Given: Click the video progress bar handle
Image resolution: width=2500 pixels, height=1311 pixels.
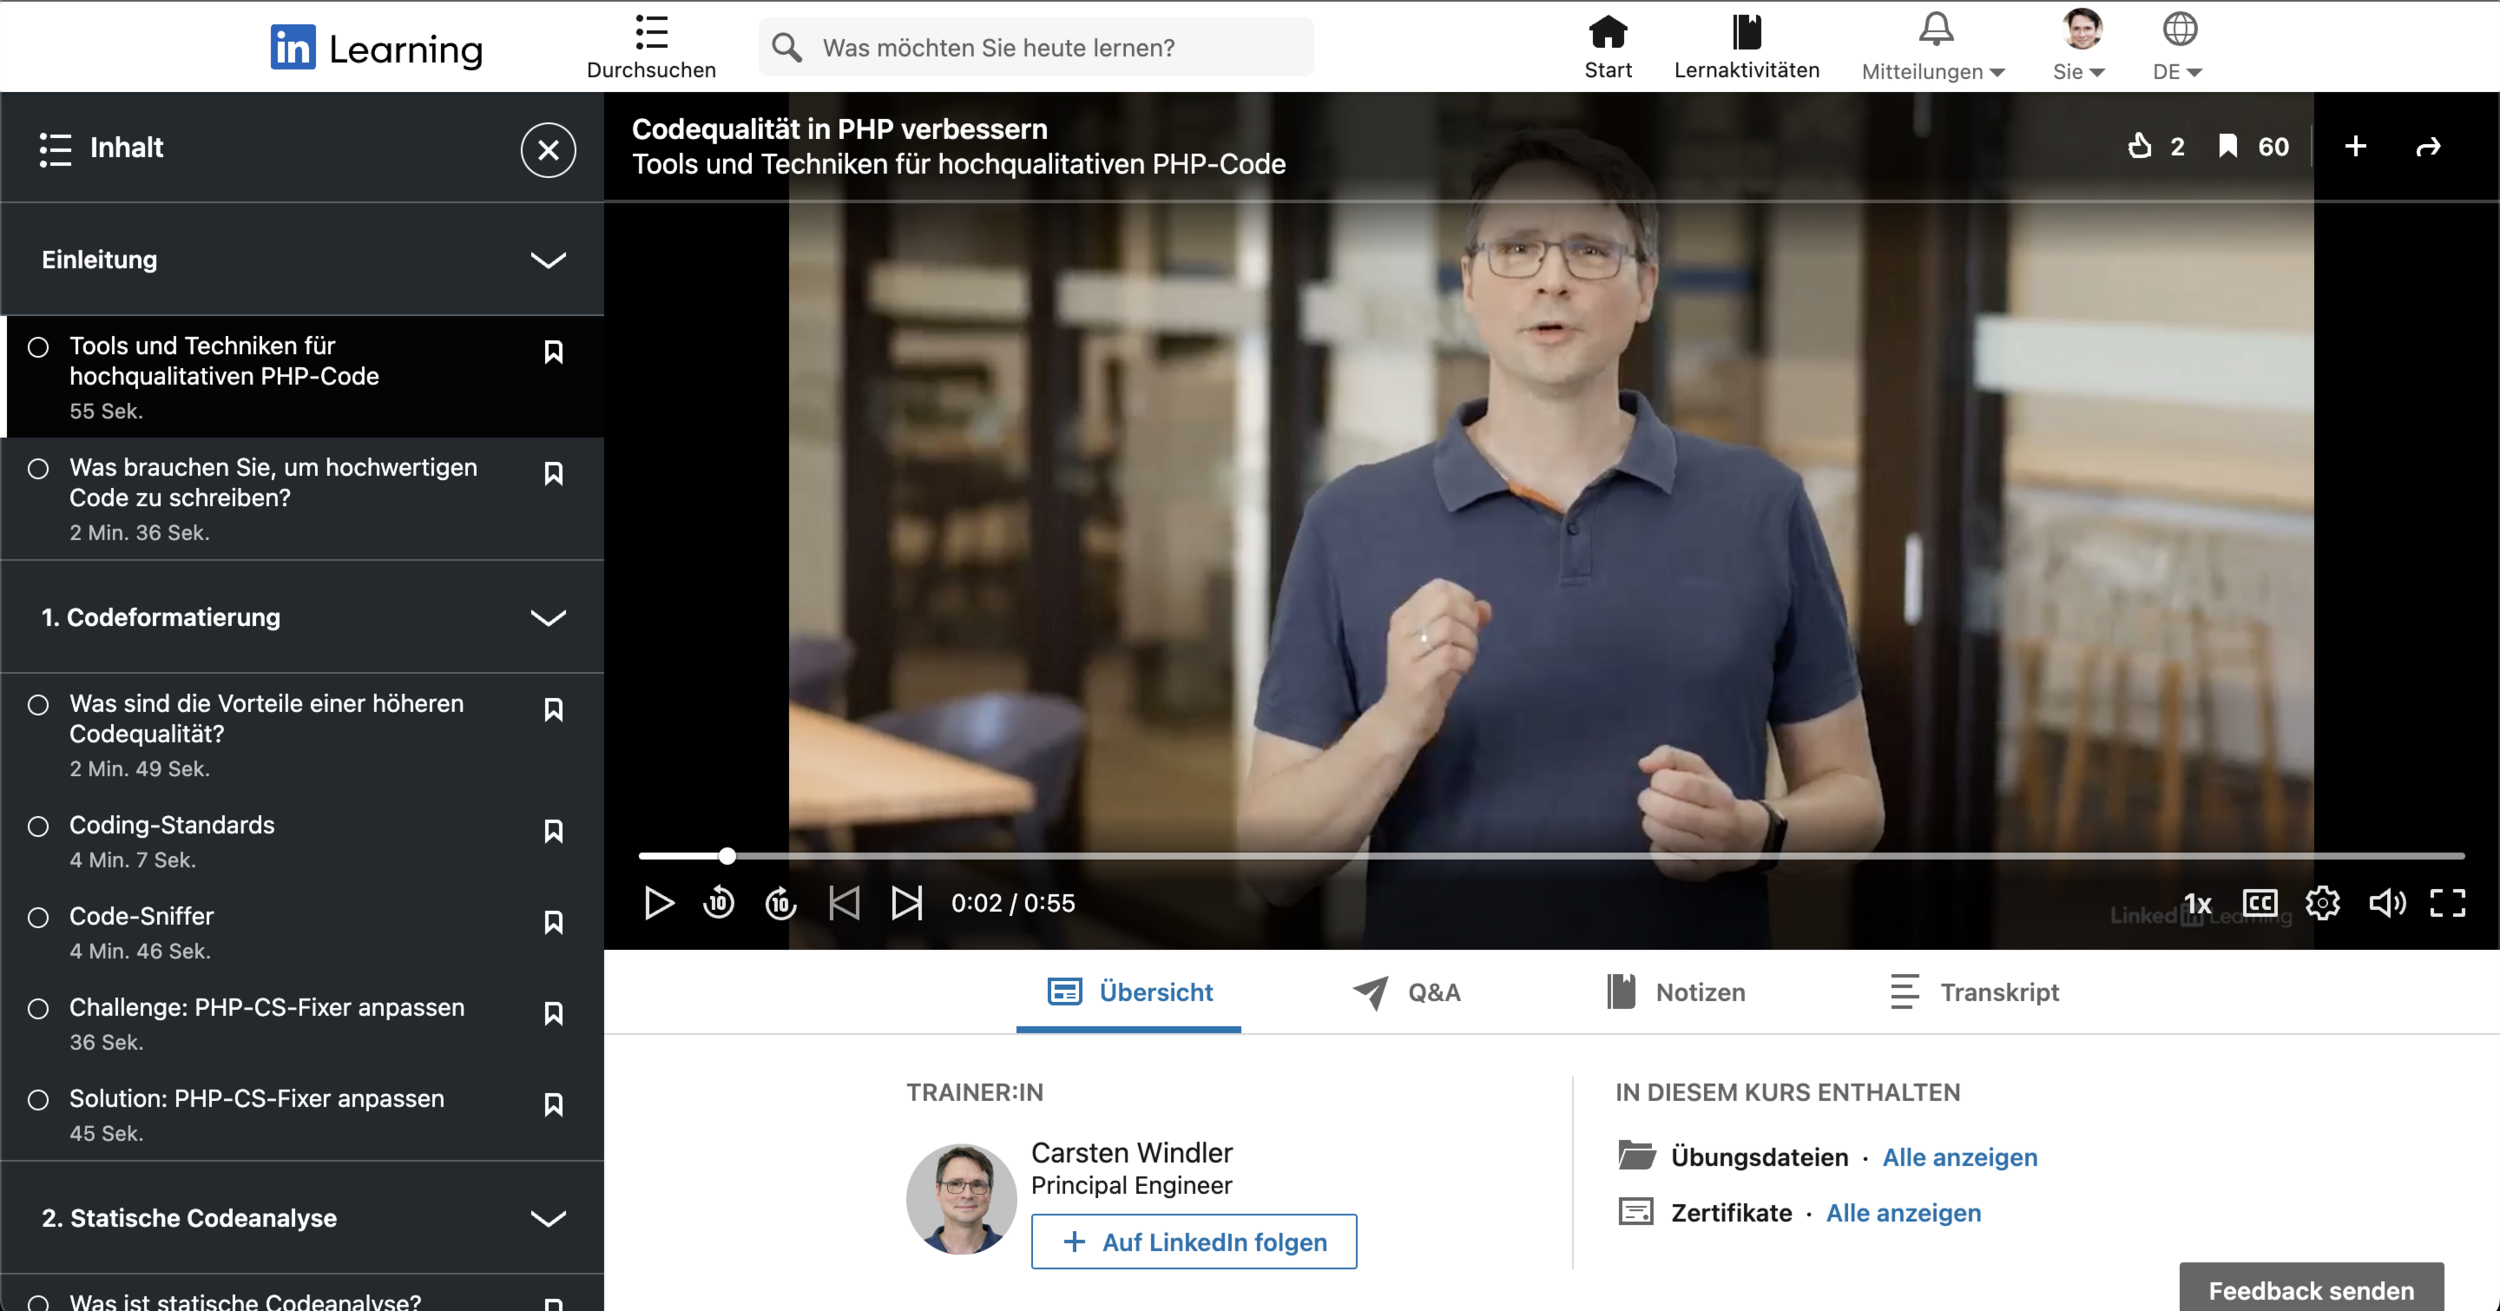Looking at the screenshot, I should (x=727, y=856).
